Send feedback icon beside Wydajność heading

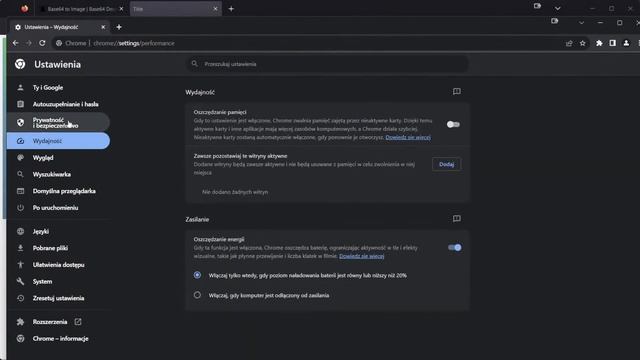[457, 91]
